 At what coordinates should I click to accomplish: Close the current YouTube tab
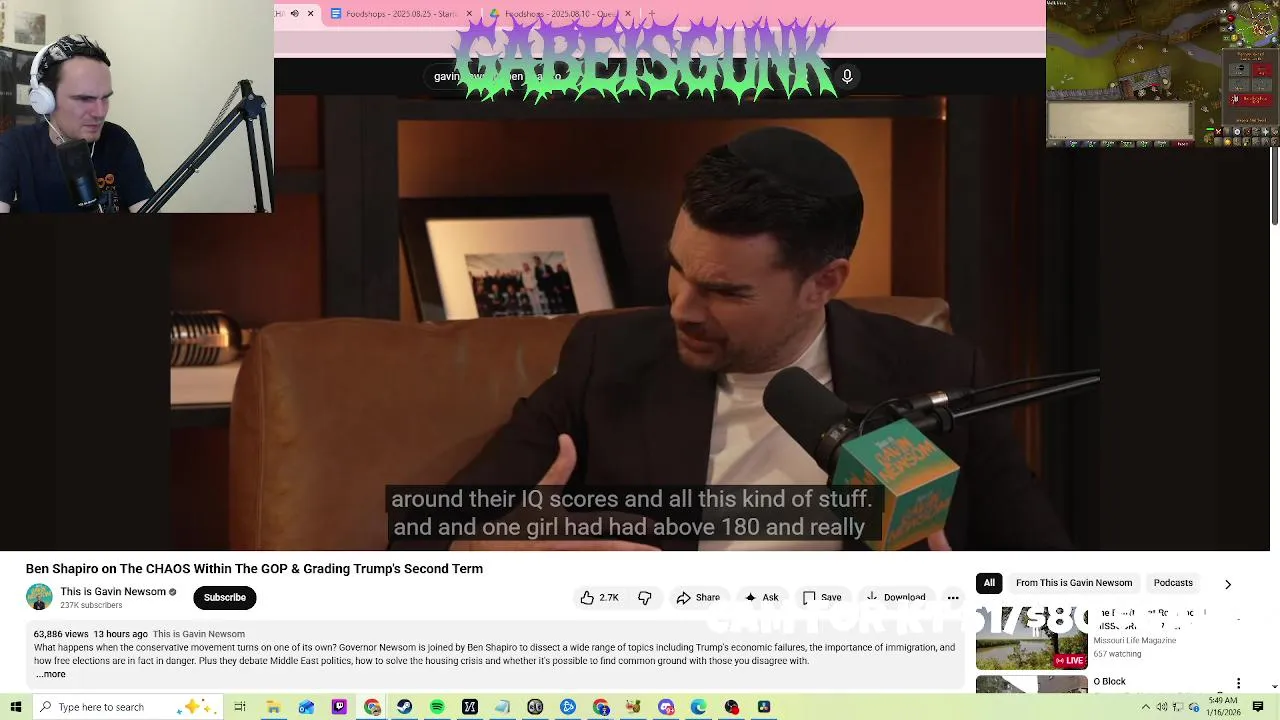point(310,13)
